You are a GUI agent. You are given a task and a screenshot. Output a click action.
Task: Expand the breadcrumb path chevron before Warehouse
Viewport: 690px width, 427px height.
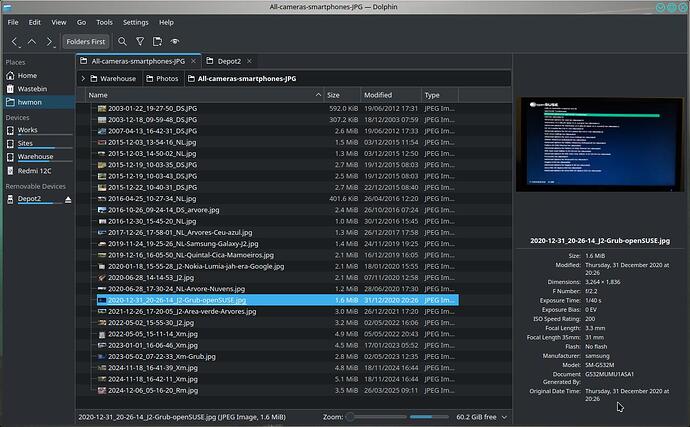point(84,78)
